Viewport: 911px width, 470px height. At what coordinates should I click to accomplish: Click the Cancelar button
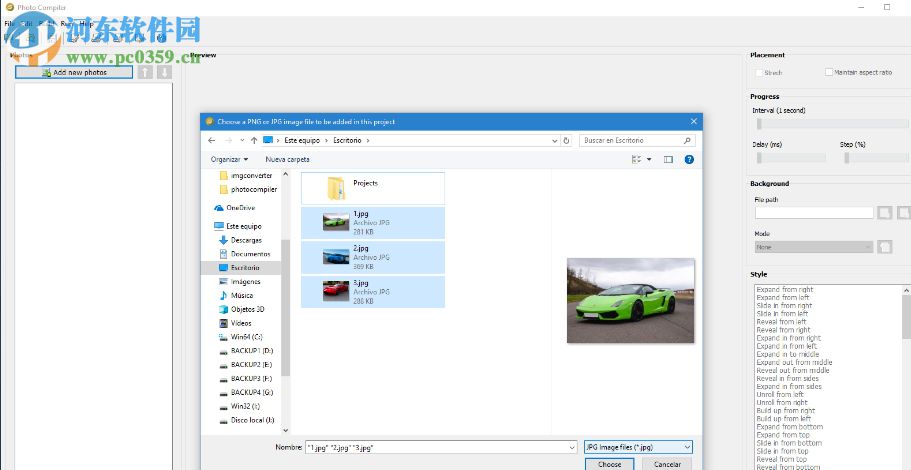pyautogui.click(x=668, y=464)
